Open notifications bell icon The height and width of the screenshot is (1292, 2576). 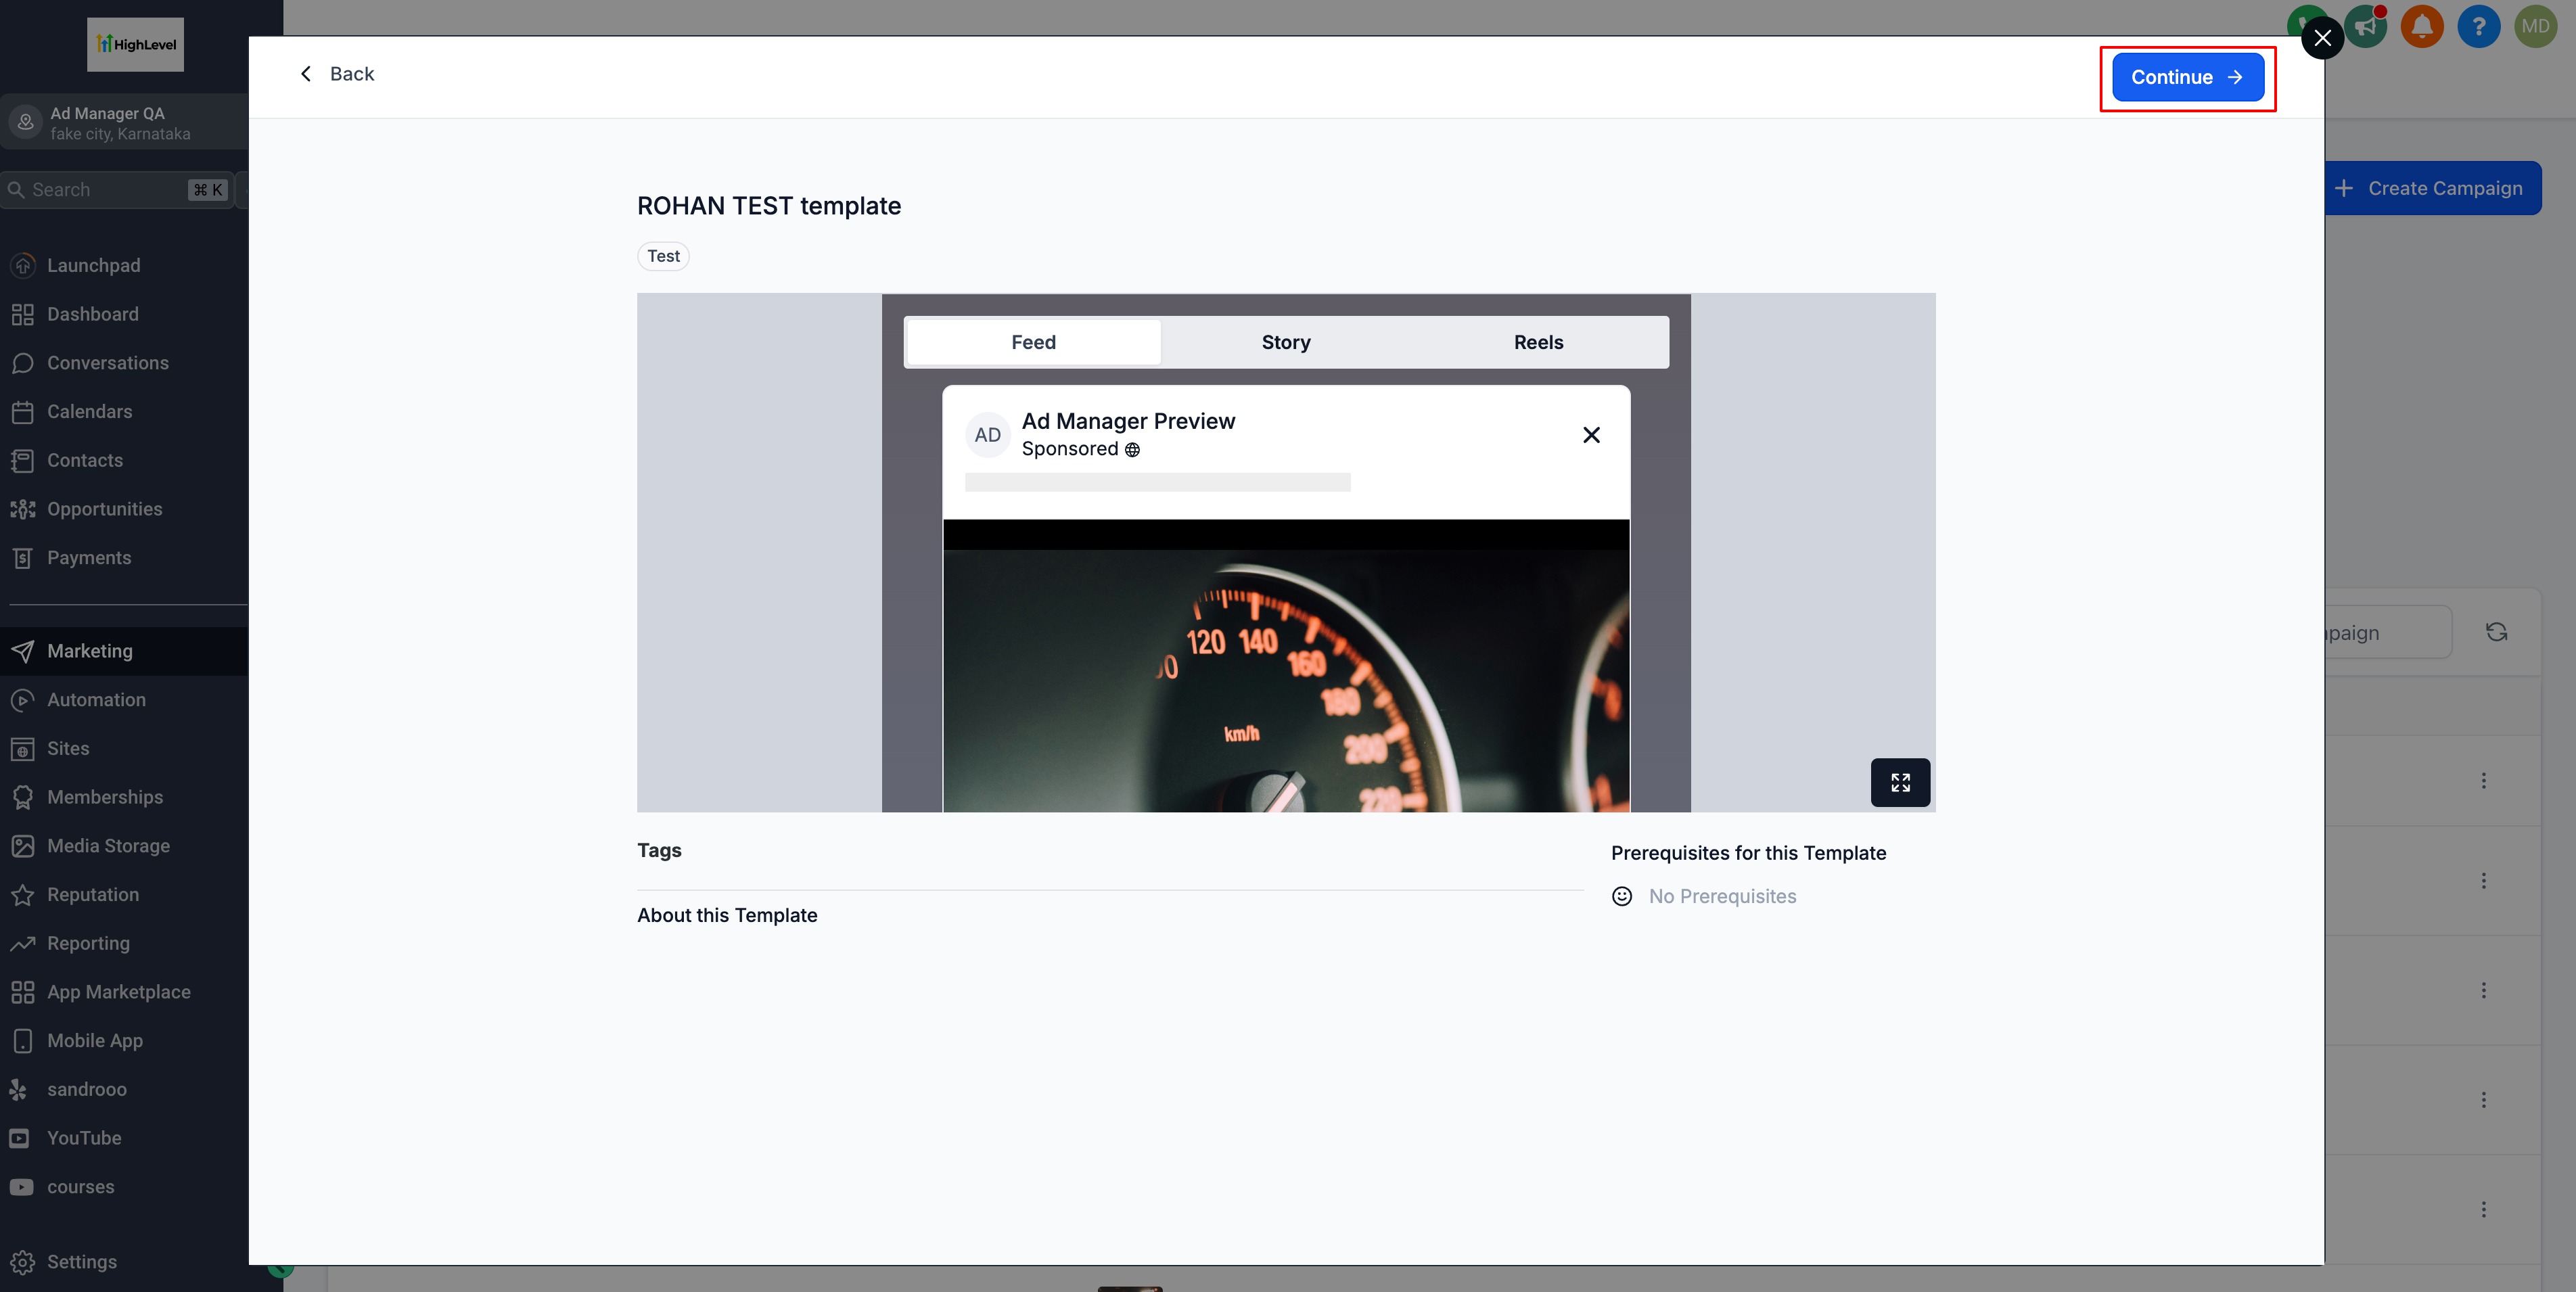pos(2422,27)
